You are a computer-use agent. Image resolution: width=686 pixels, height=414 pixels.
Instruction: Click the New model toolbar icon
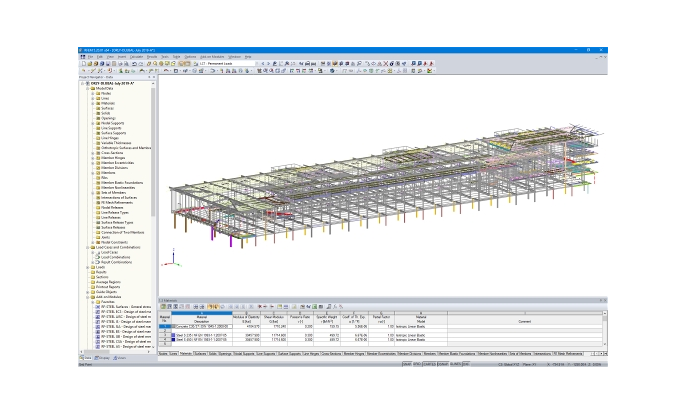coord(84,63)
